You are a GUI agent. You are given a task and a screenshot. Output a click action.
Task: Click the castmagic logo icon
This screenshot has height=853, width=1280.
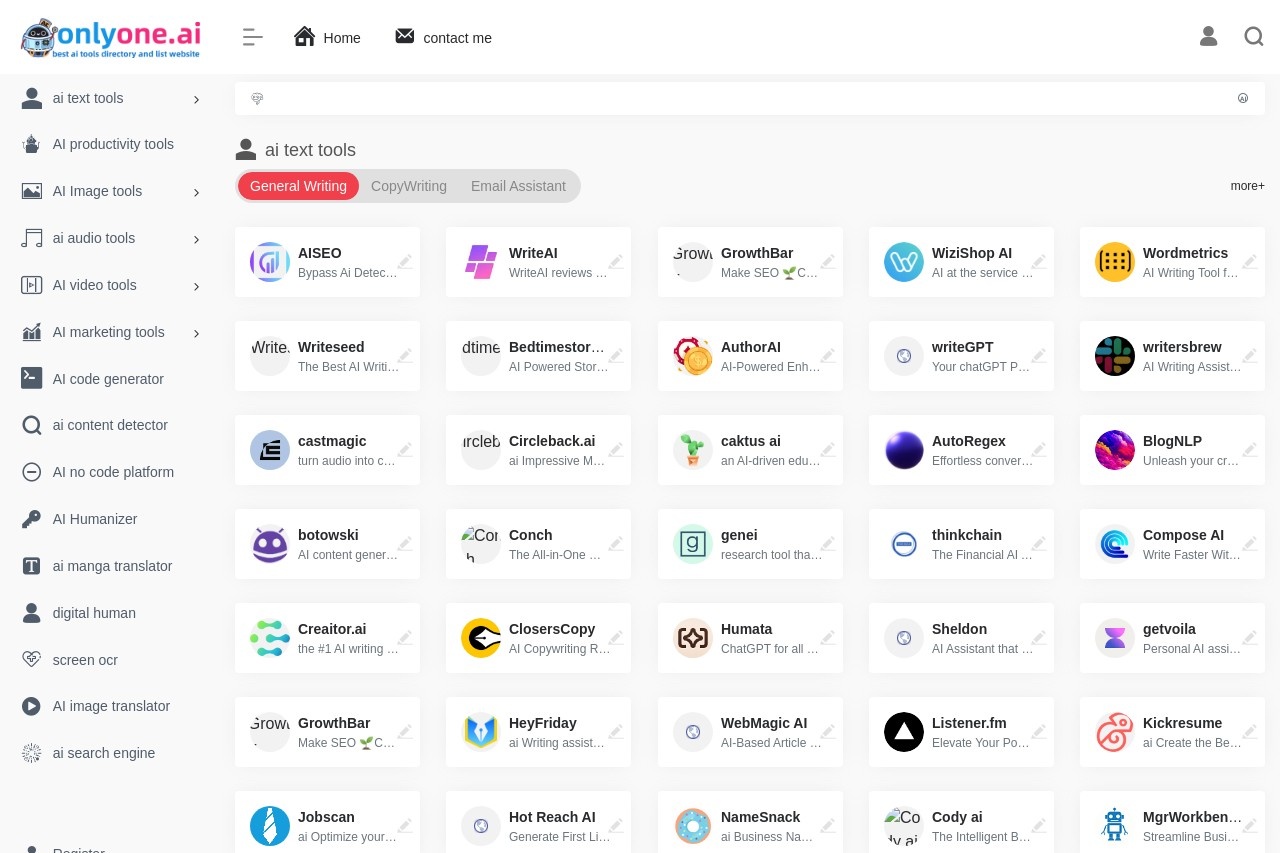(x=270, y=450)
